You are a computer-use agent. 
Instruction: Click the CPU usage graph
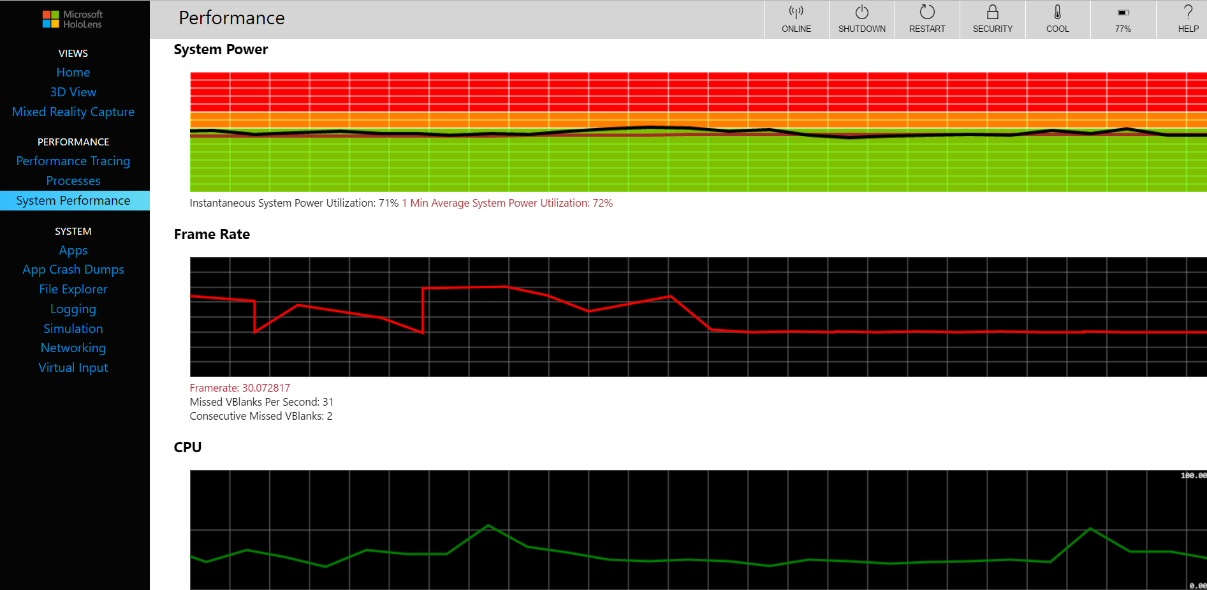click(698, 530)
